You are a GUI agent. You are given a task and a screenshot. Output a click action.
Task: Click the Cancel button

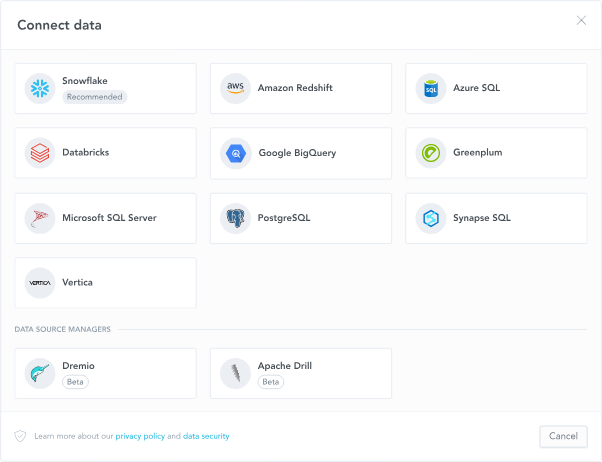[x=563, y=436]
